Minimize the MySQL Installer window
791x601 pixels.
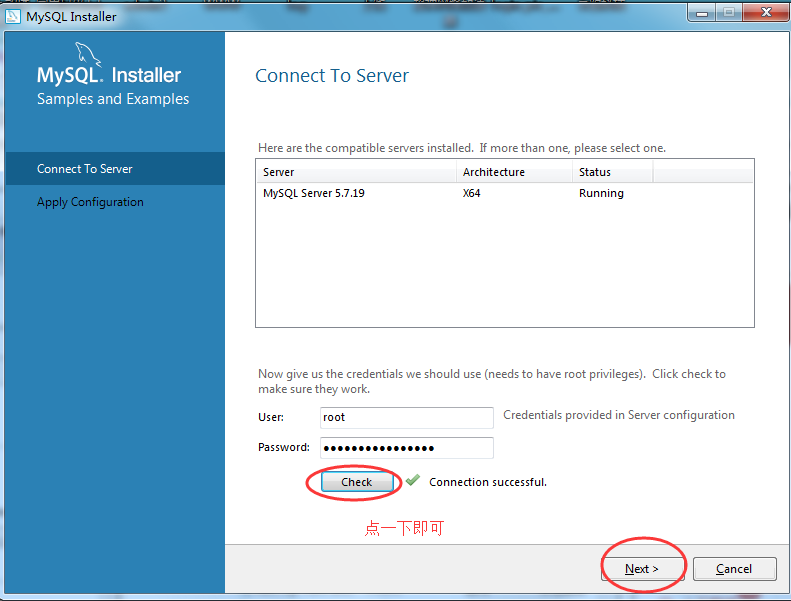coord(702,12)
